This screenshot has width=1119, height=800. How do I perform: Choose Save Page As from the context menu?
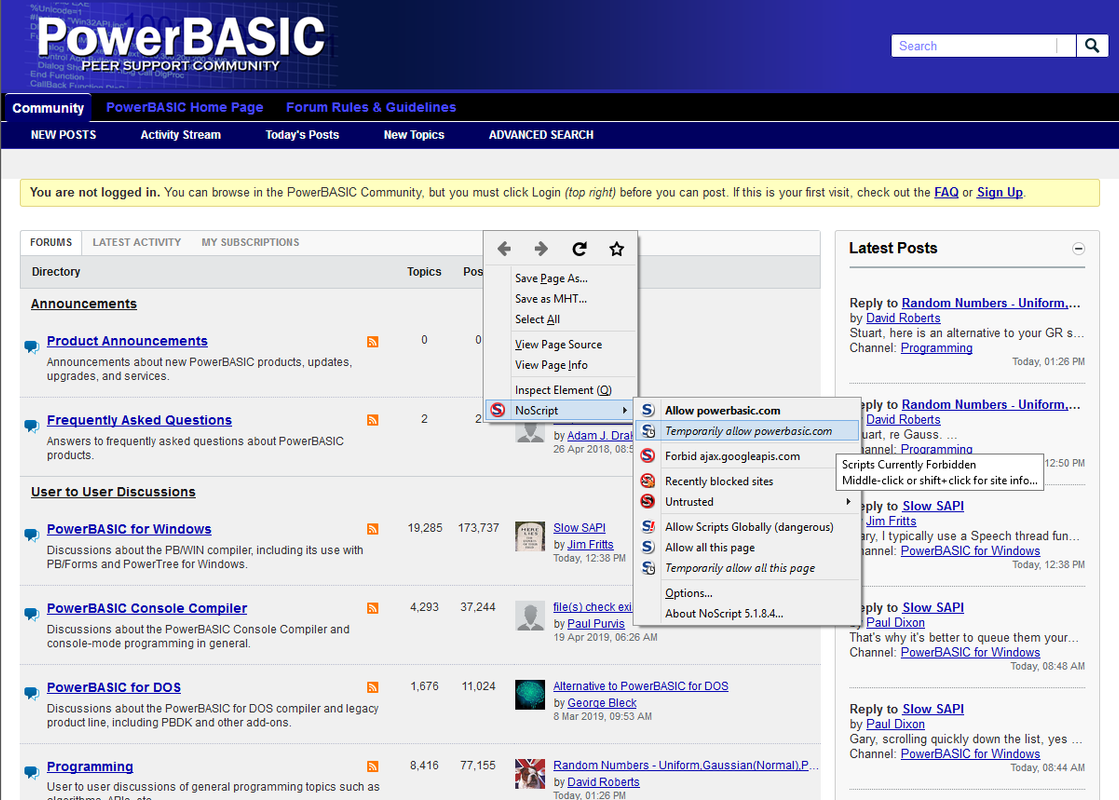(551, 278)
